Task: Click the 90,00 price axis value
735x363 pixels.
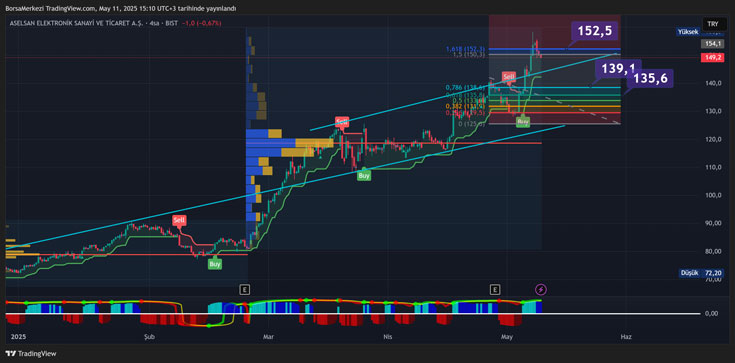Action: pos(713,223)
